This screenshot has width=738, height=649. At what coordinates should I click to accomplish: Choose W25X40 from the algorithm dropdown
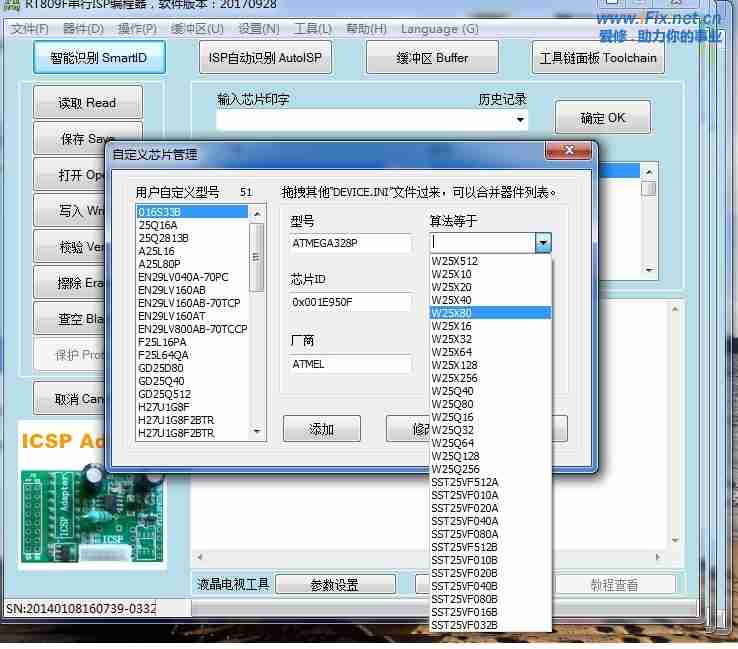coord(490,300)
